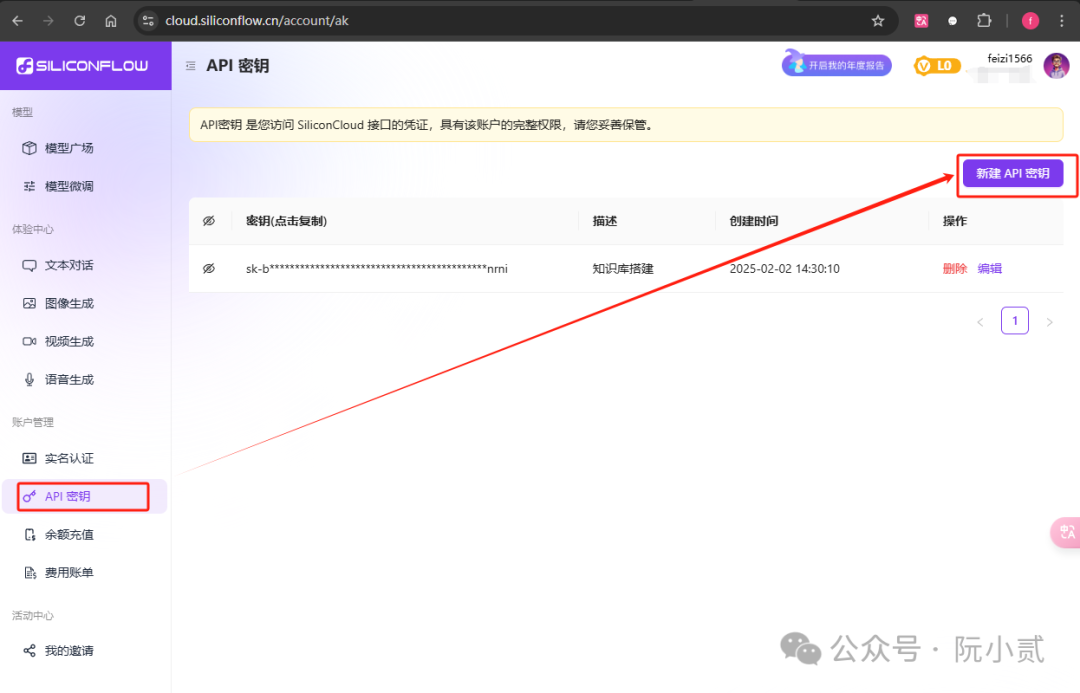Copy the sk-b***nrni key text
This screenshot has height=693, width=1080.
[x=377, y=269]
